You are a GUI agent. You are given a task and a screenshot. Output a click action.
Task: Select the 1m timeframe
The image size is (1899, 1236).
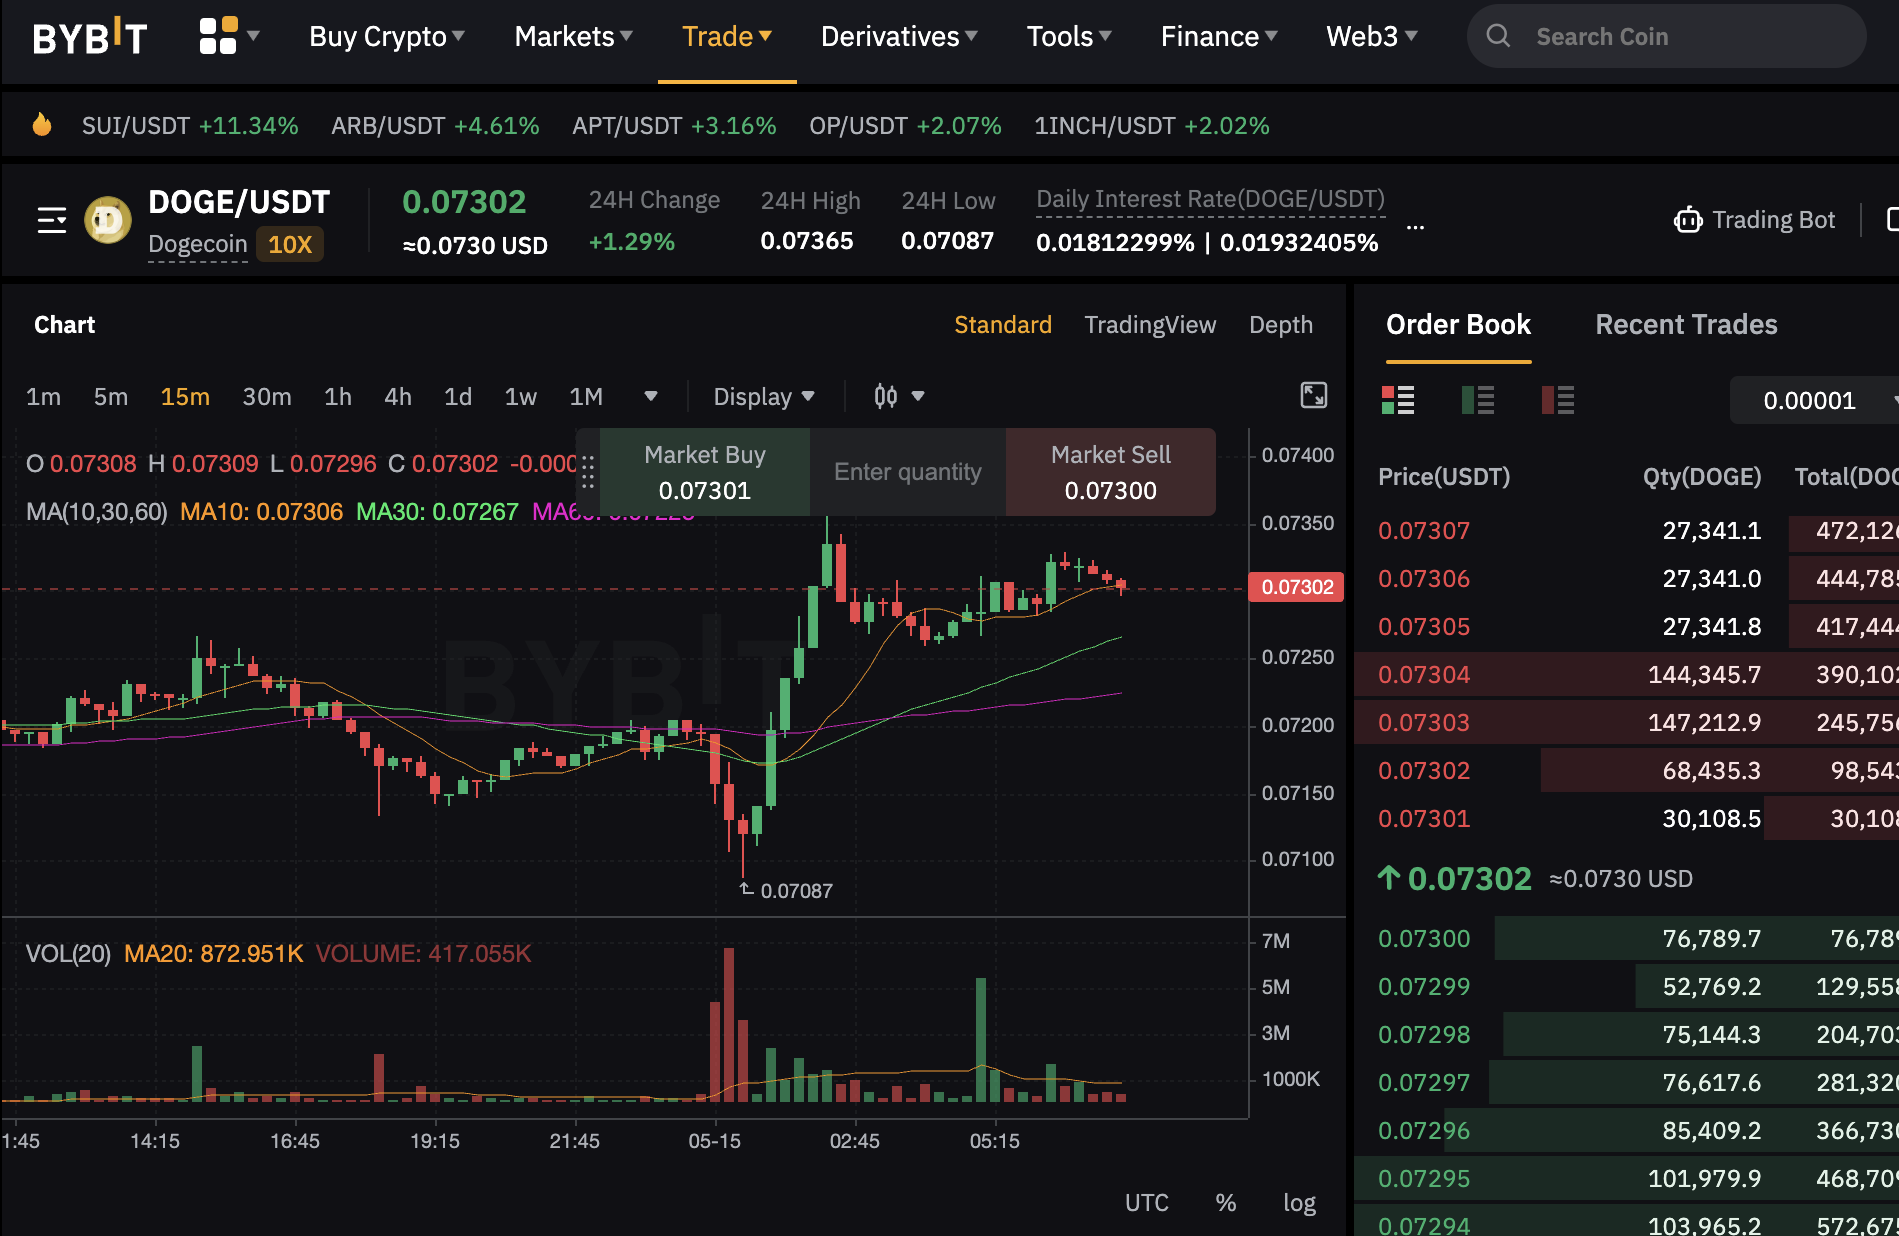click(x=43, y=397)
